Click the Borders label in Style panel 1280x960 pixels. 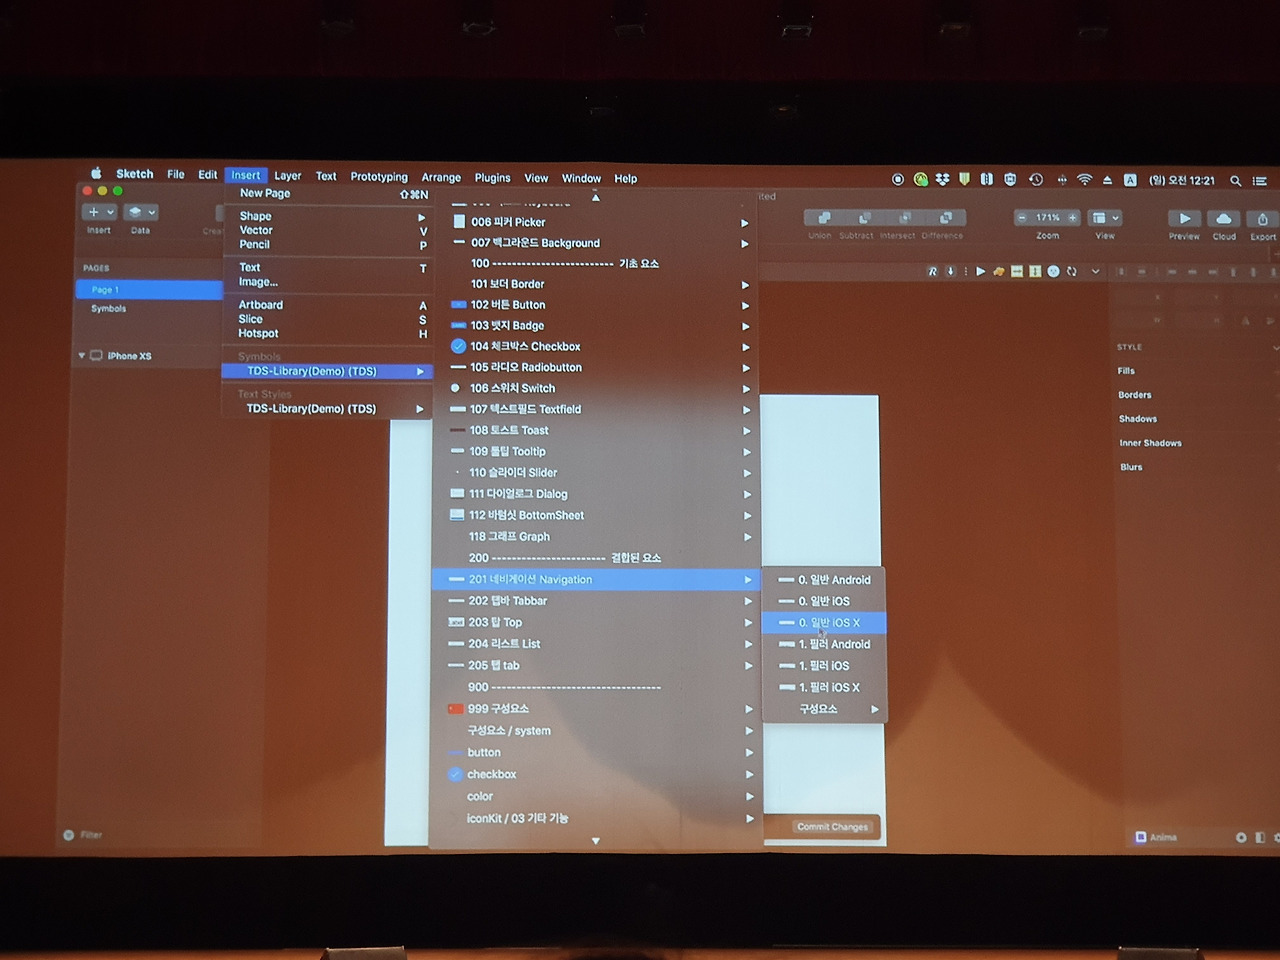coord(1135,395)
